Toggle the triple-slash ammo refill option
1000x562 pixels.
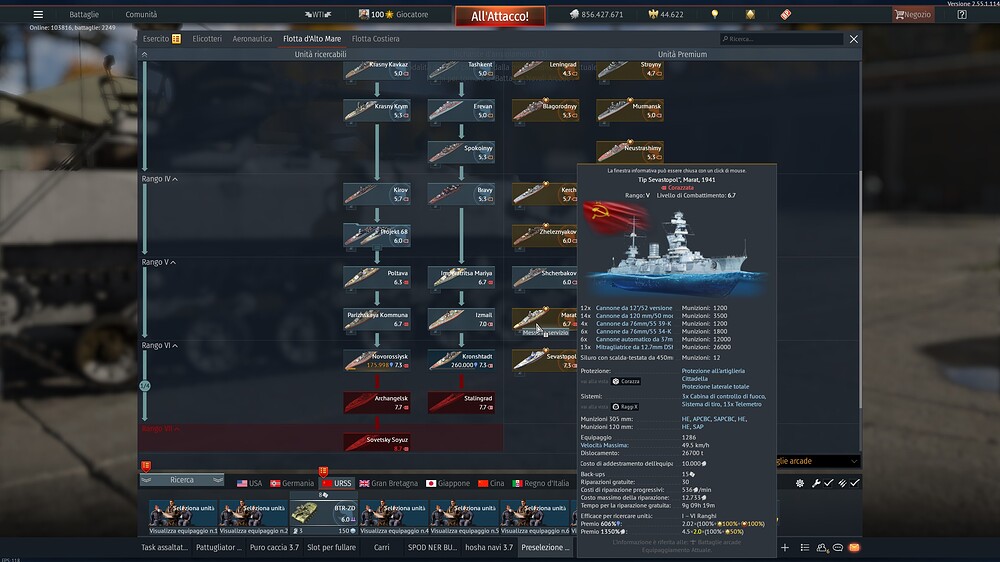tap(842, 483)
